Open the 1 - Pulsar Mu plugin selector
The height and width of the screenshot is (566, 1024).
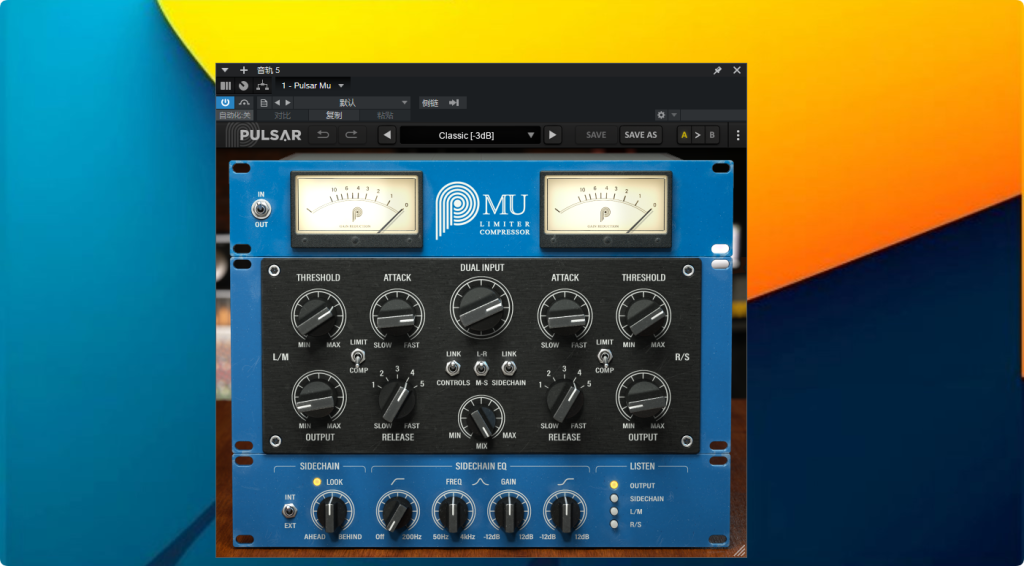click(x=312, y=86)
